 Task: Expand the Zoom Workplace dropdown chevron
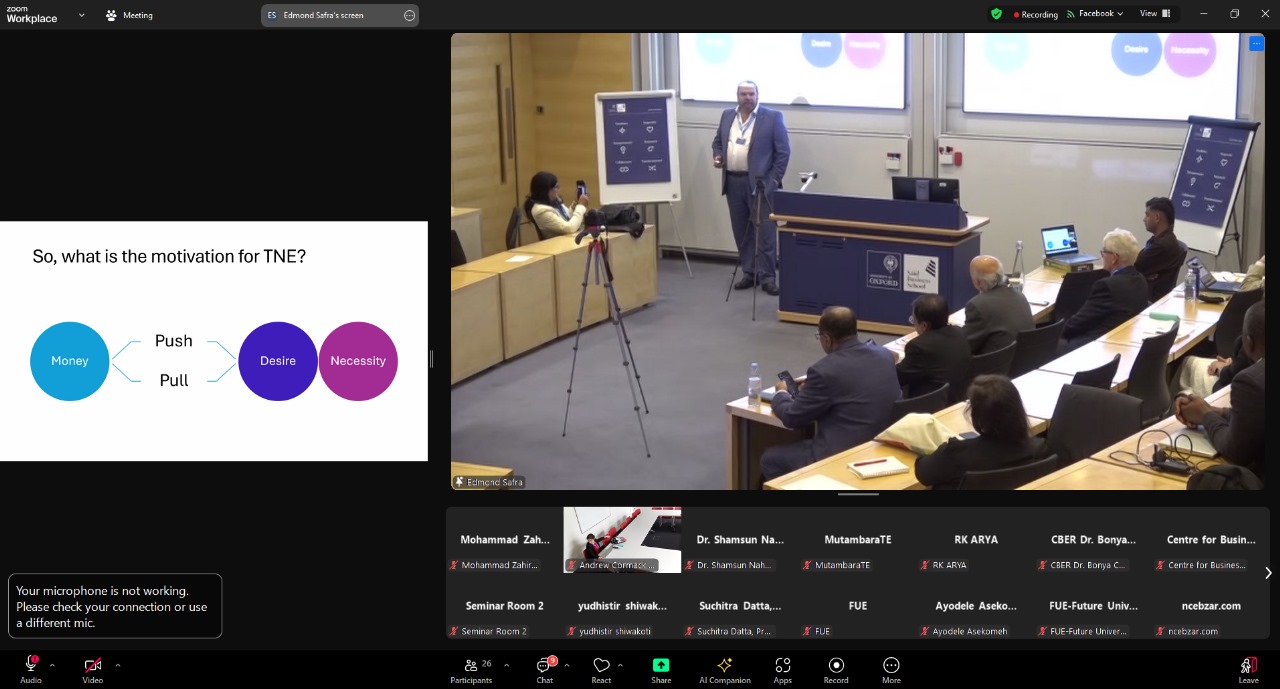[82, 15]
